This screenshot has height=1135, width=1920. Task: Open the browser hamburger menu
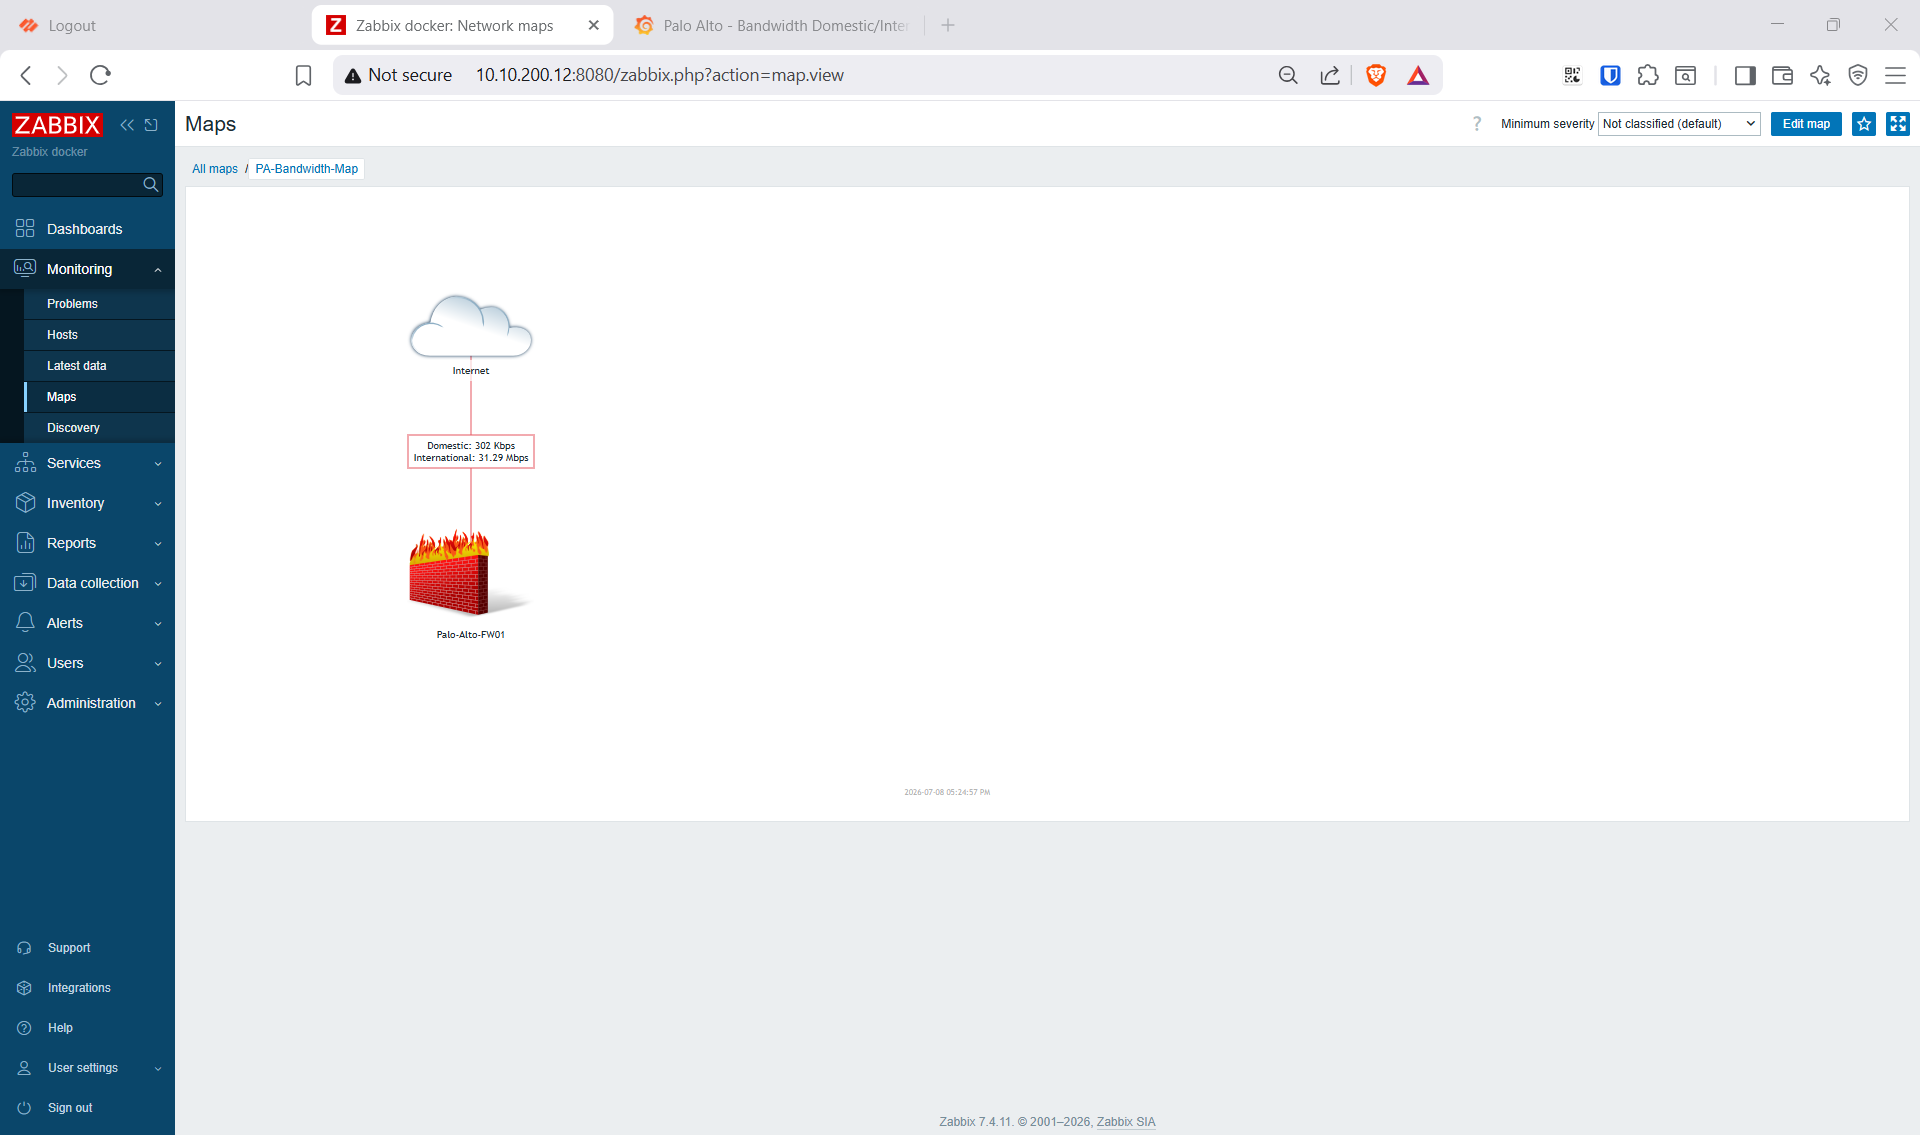point(1895,75)
